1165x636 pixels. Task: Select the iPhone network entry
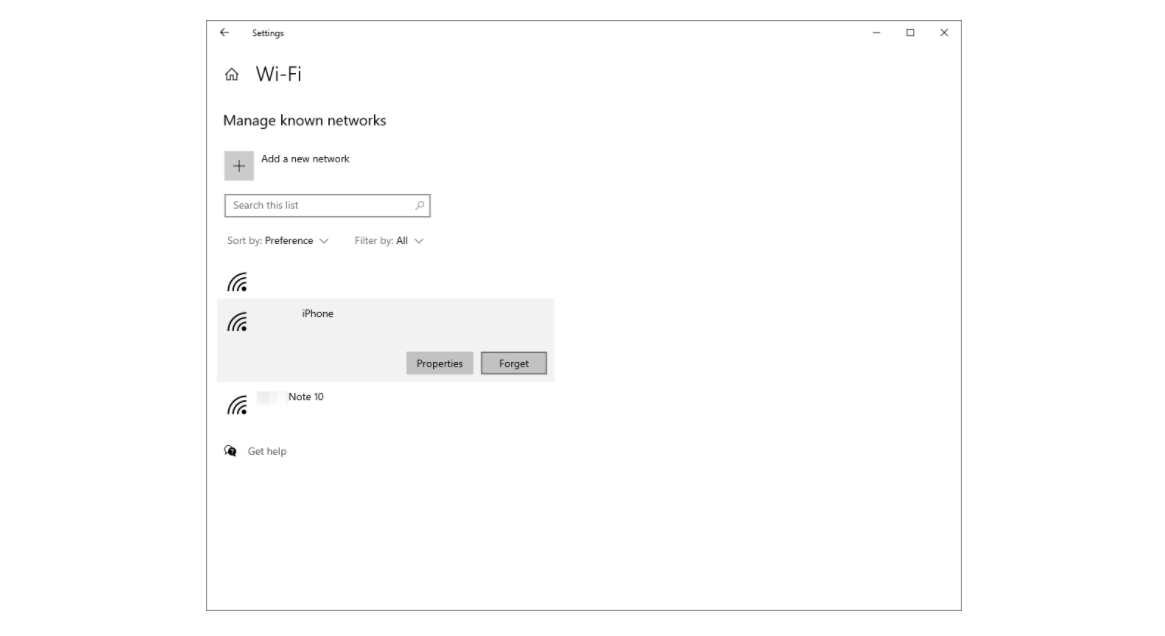click(x=318, y=313)
